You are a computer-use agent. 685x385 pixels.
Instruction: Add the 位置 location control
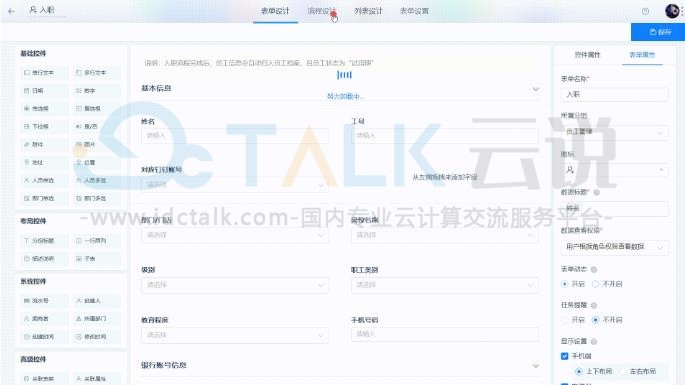(x=96, y=162)
